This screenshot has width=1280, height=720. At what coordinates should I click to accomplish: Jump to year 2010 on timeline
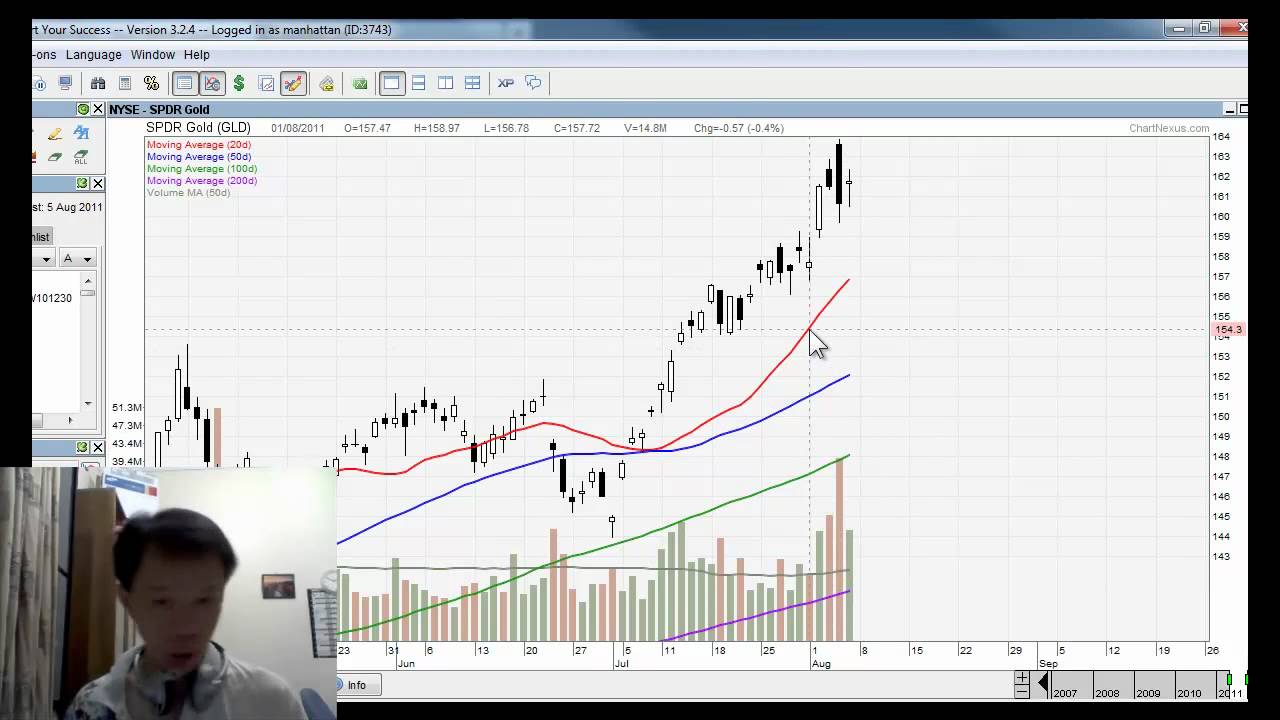1190,693
